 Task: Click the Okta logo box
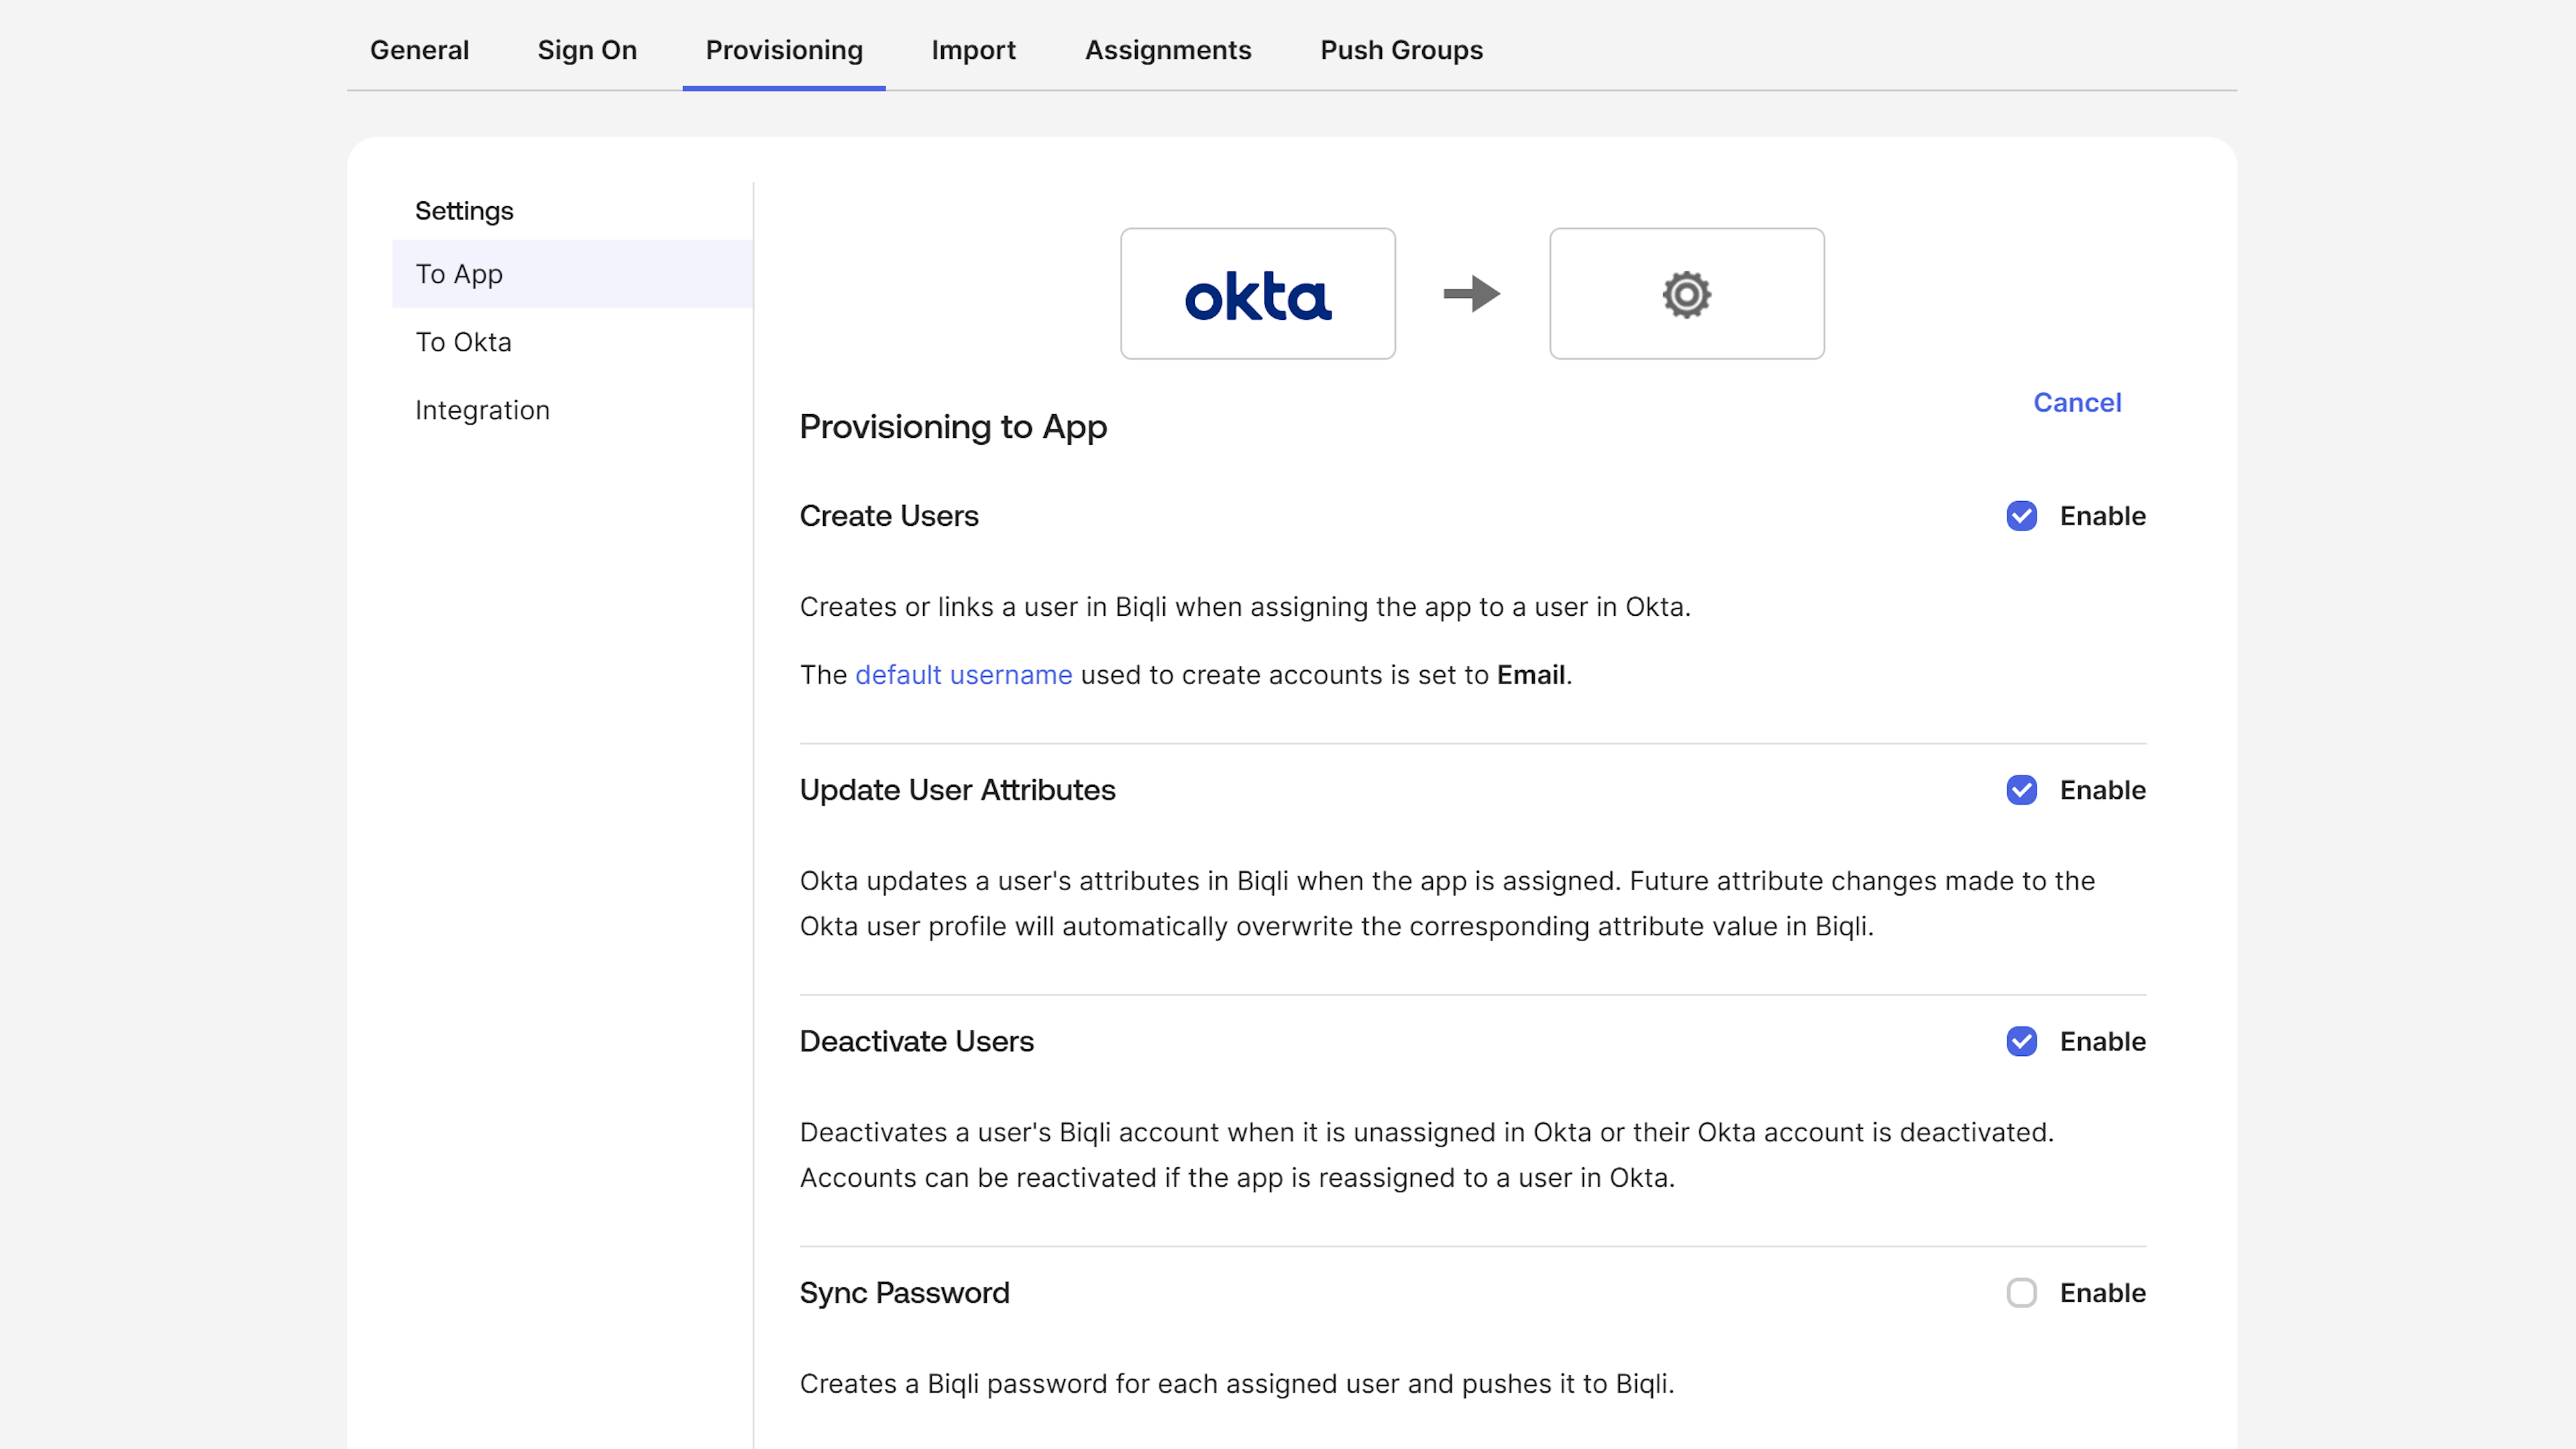click(1258, 294)
